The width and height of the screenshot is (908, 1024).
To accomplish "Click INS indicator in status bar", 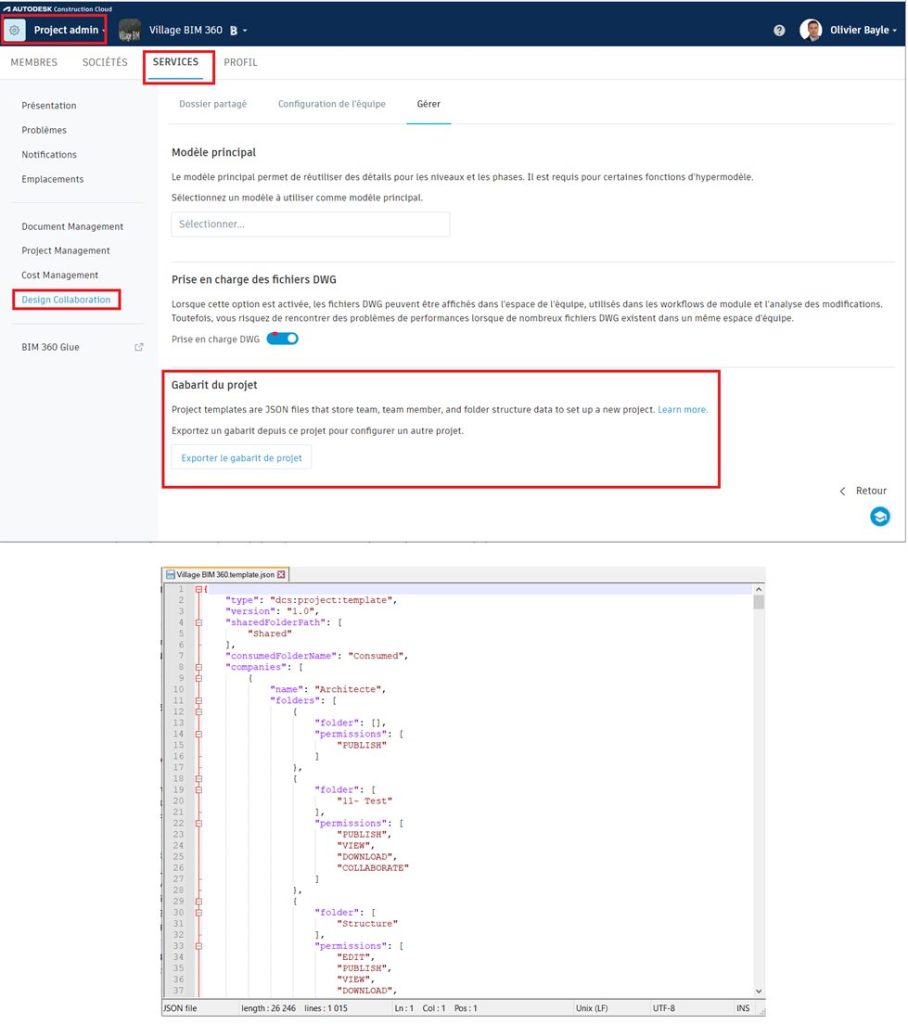I will (743, 1008).
